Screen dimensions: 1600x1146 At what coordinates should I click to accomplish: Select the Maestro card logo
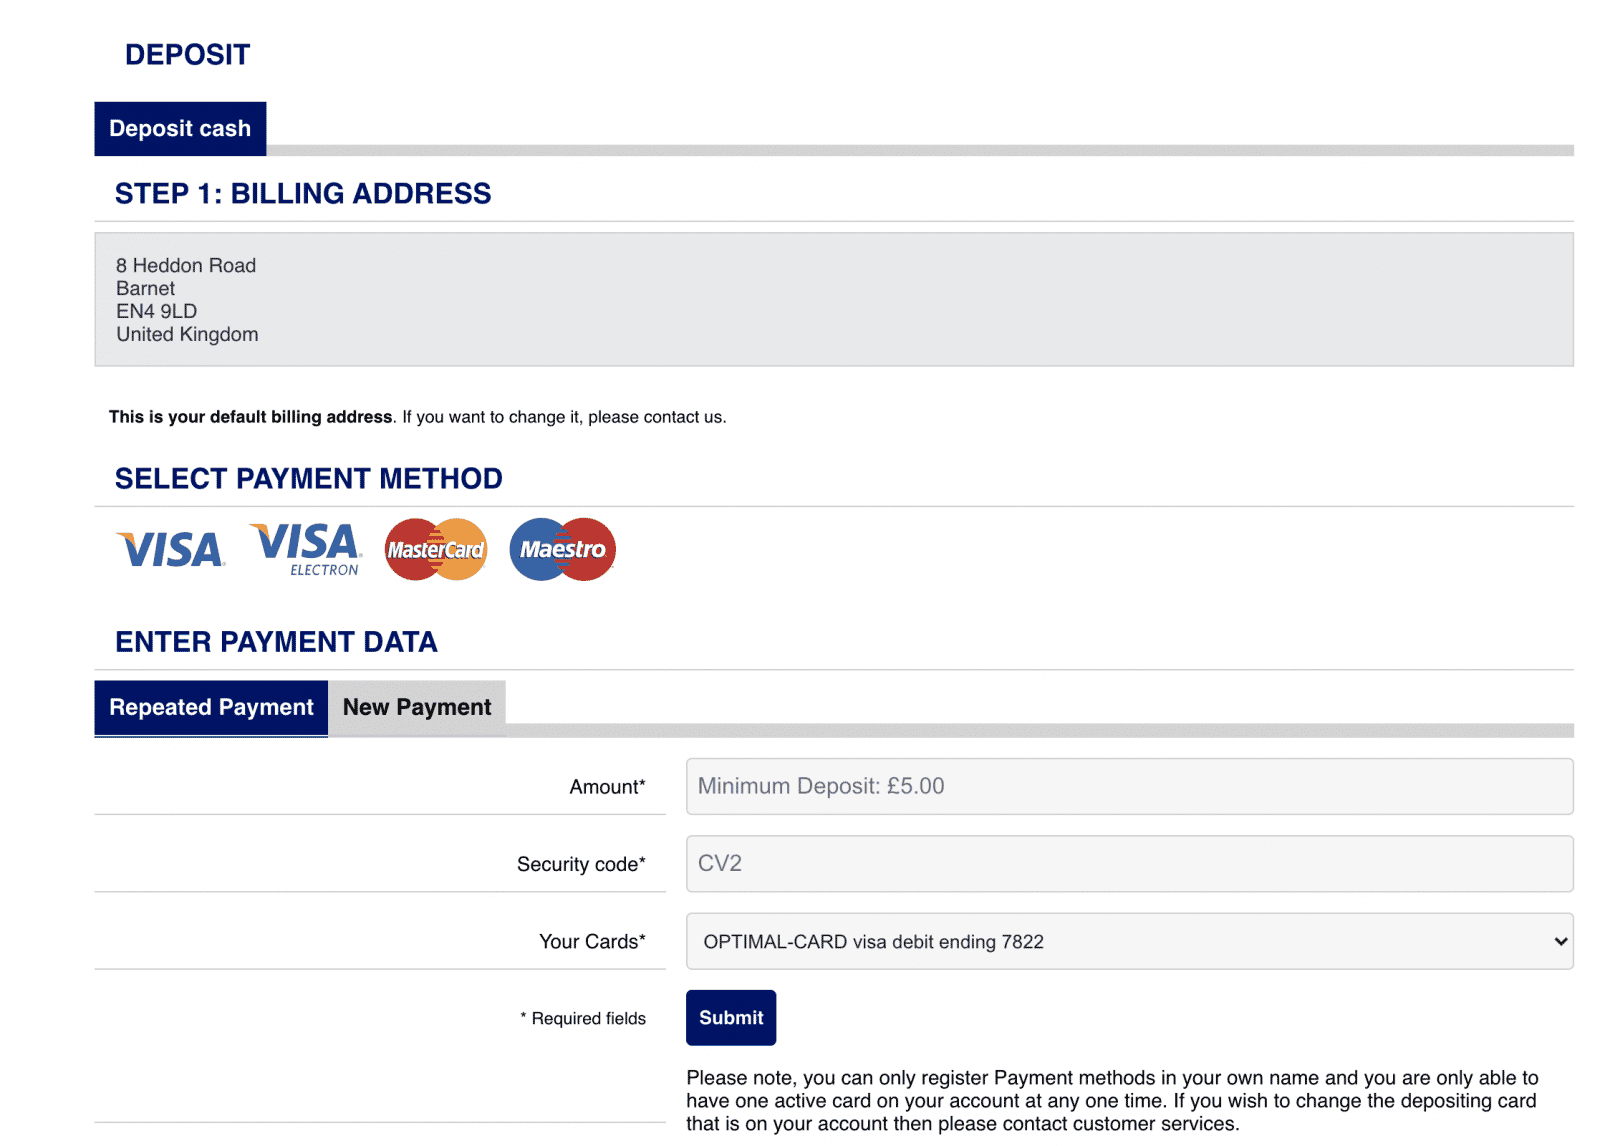562,549
